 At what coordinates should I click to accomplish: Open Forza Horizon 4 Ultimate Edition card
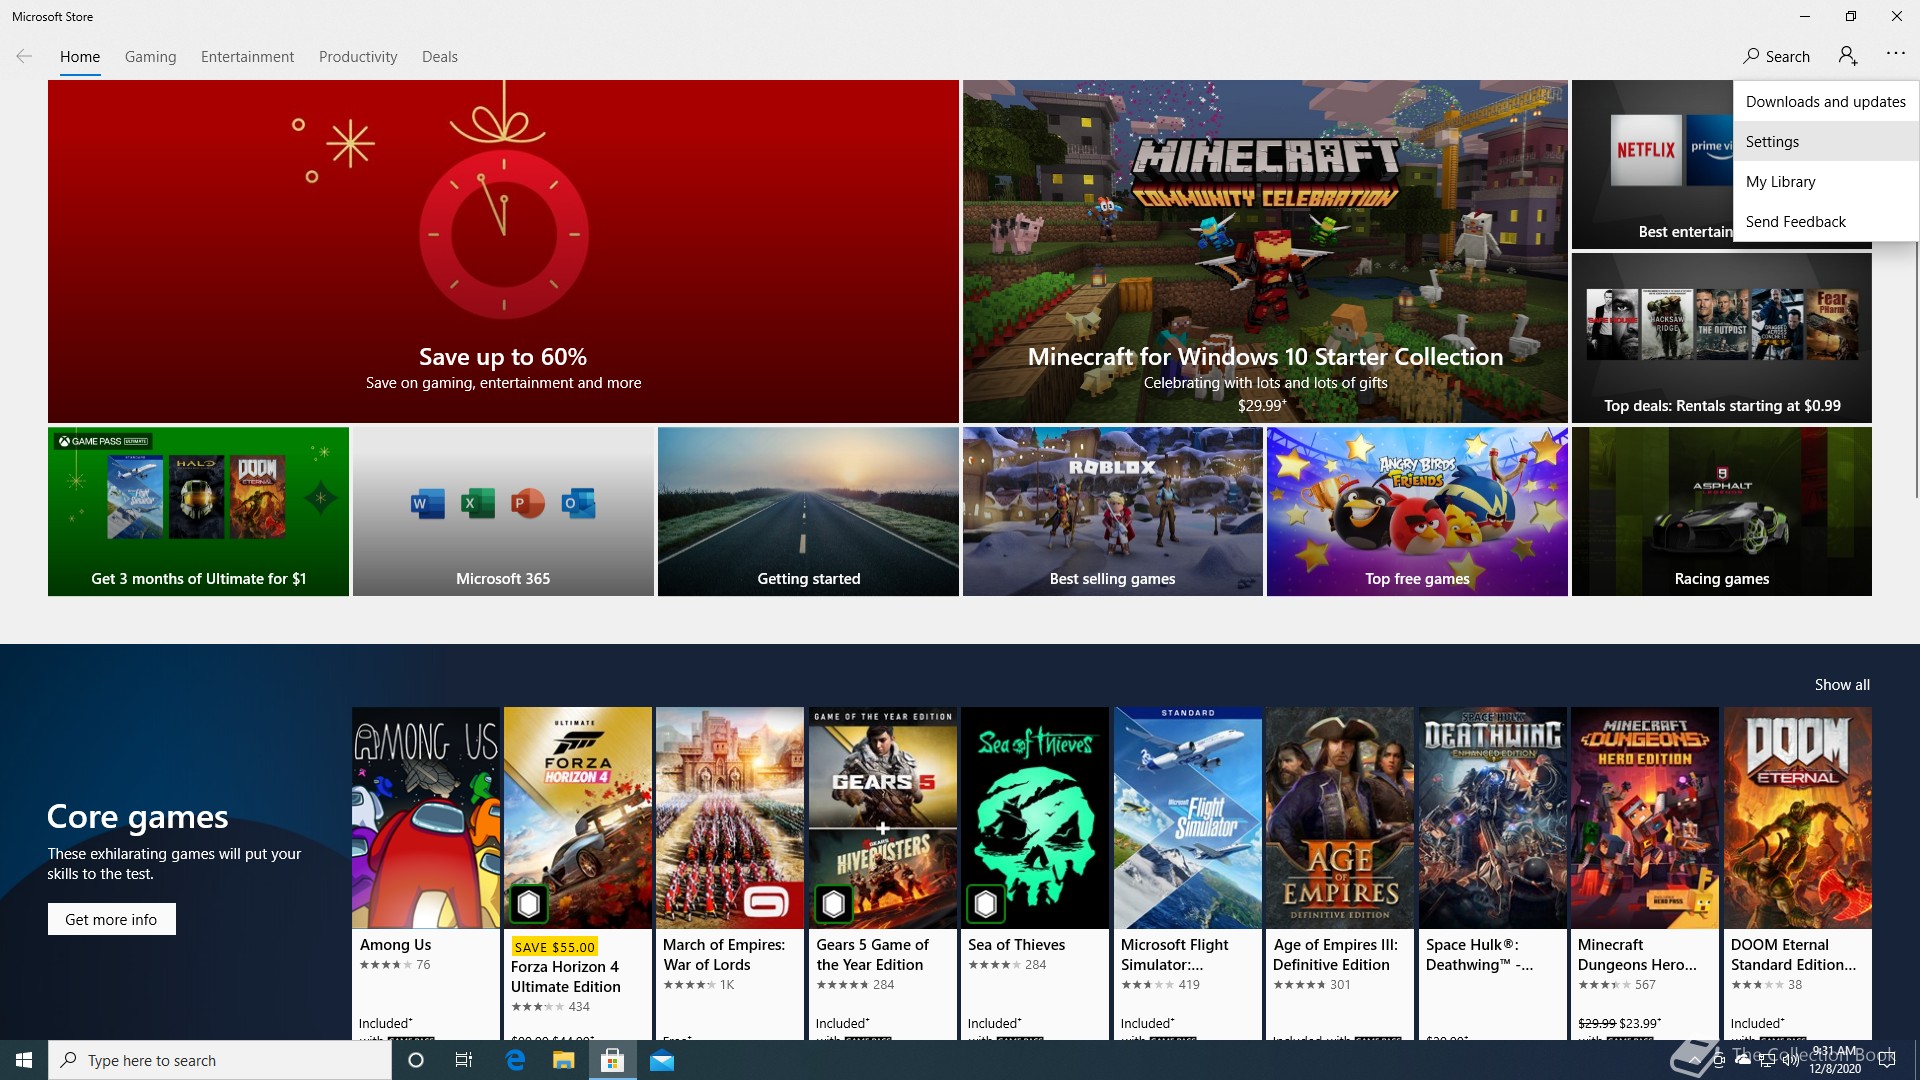pos(577,873)
